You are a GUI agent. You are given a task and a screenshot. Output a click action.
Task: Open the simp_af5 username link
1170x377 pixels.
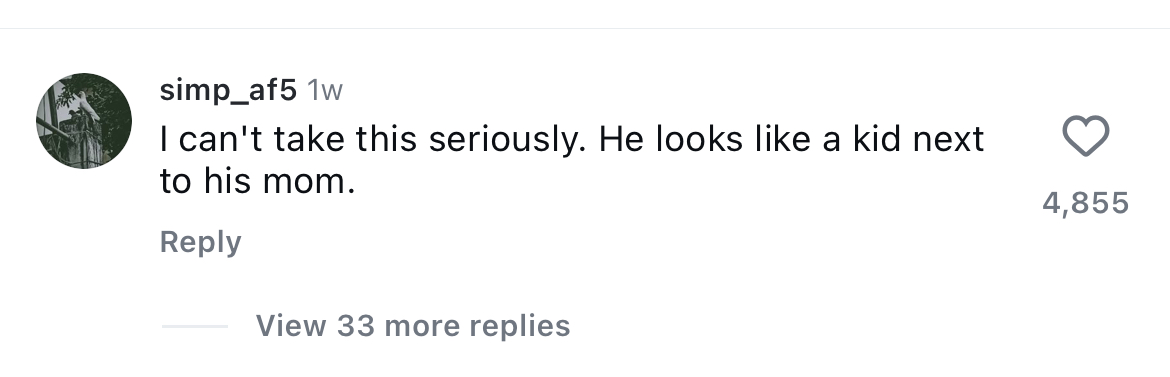pos(228,90)
